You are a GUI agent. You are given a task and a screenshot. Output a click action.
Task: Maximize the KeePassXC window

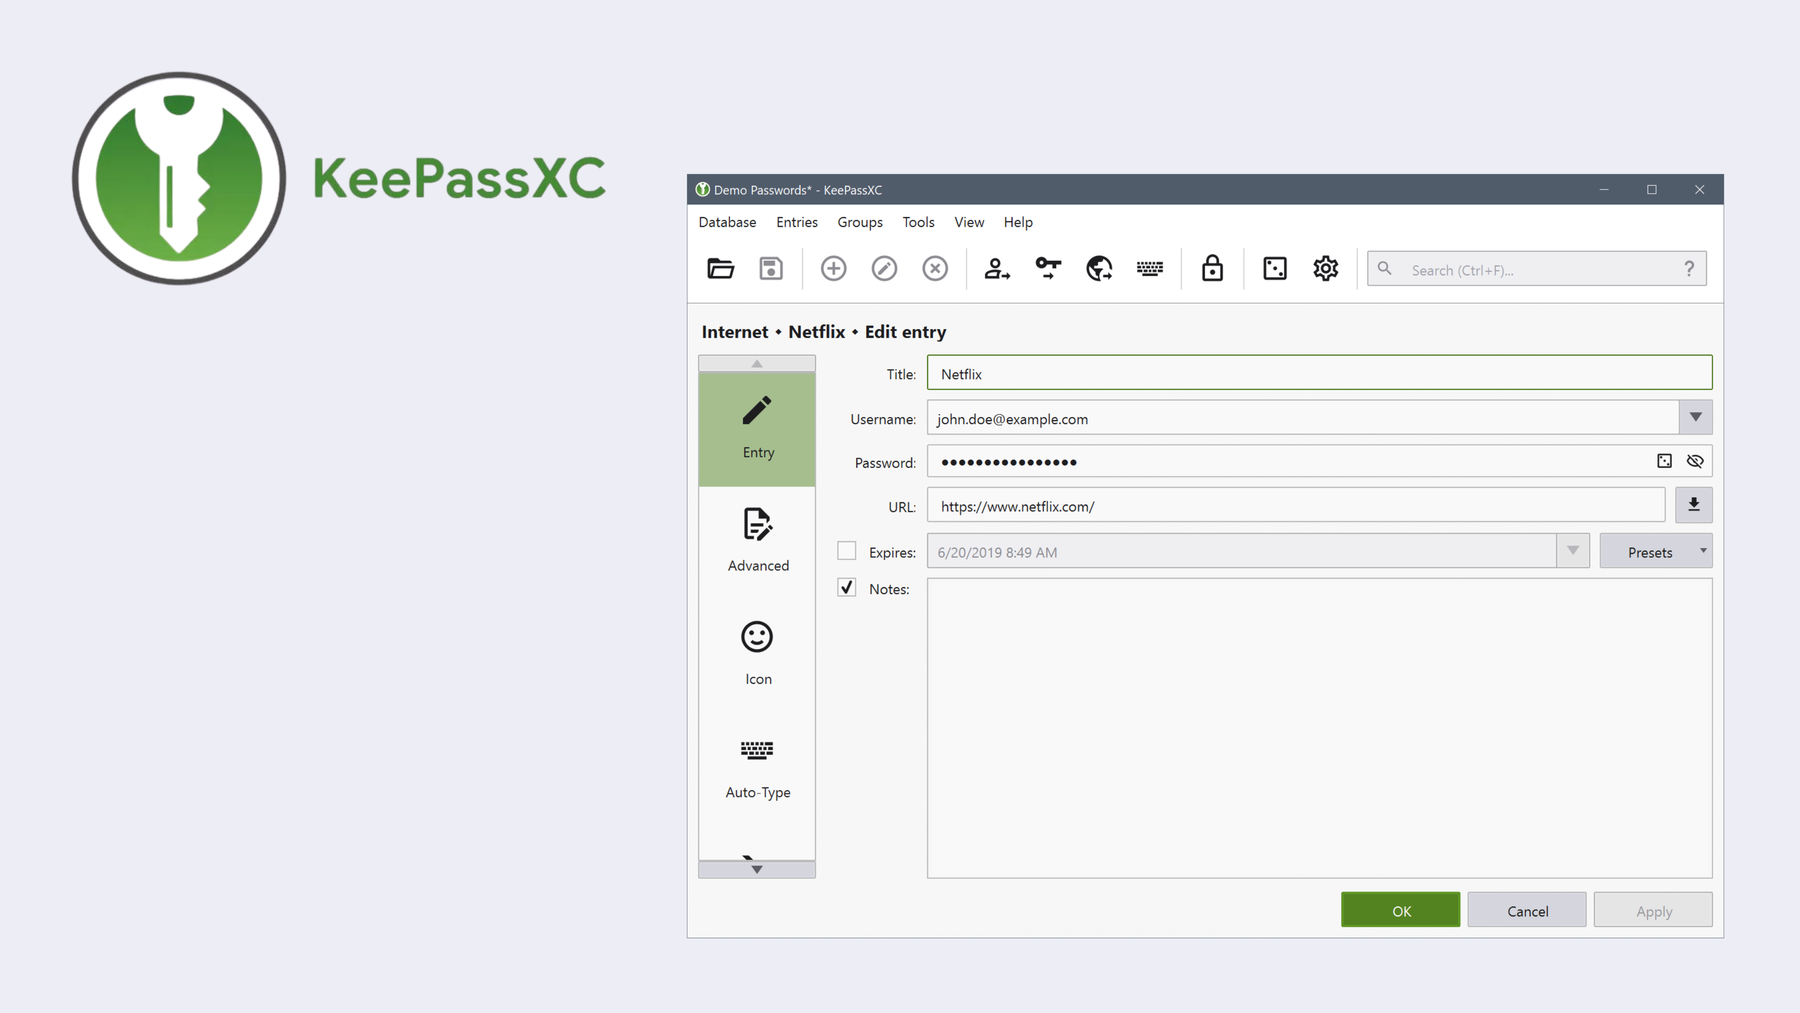pos(1652,190)
